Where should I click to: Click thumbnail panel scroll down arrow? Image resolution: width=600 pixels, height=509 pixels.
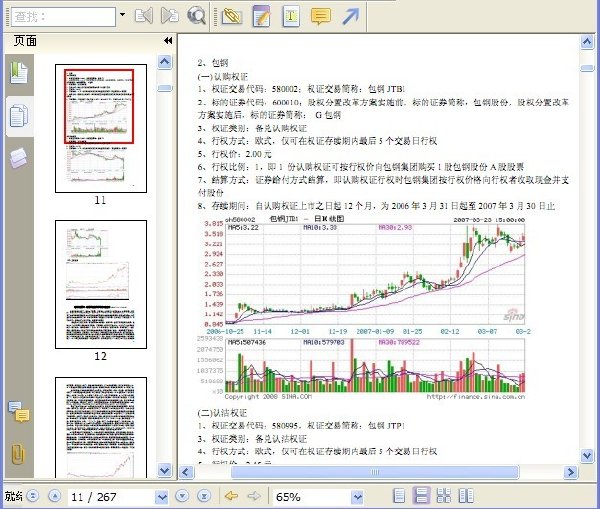(165, 470)
